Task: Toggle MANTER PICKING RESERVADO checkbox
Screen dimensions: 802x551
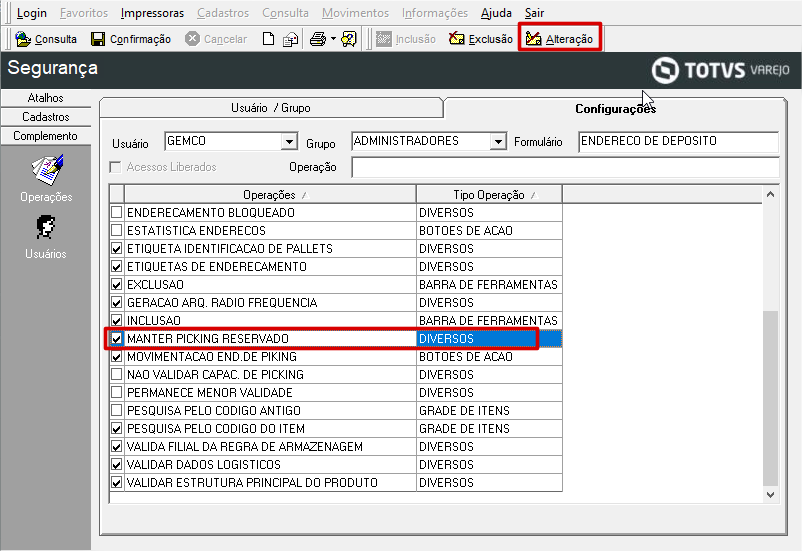Action: [x=117, y=339]
